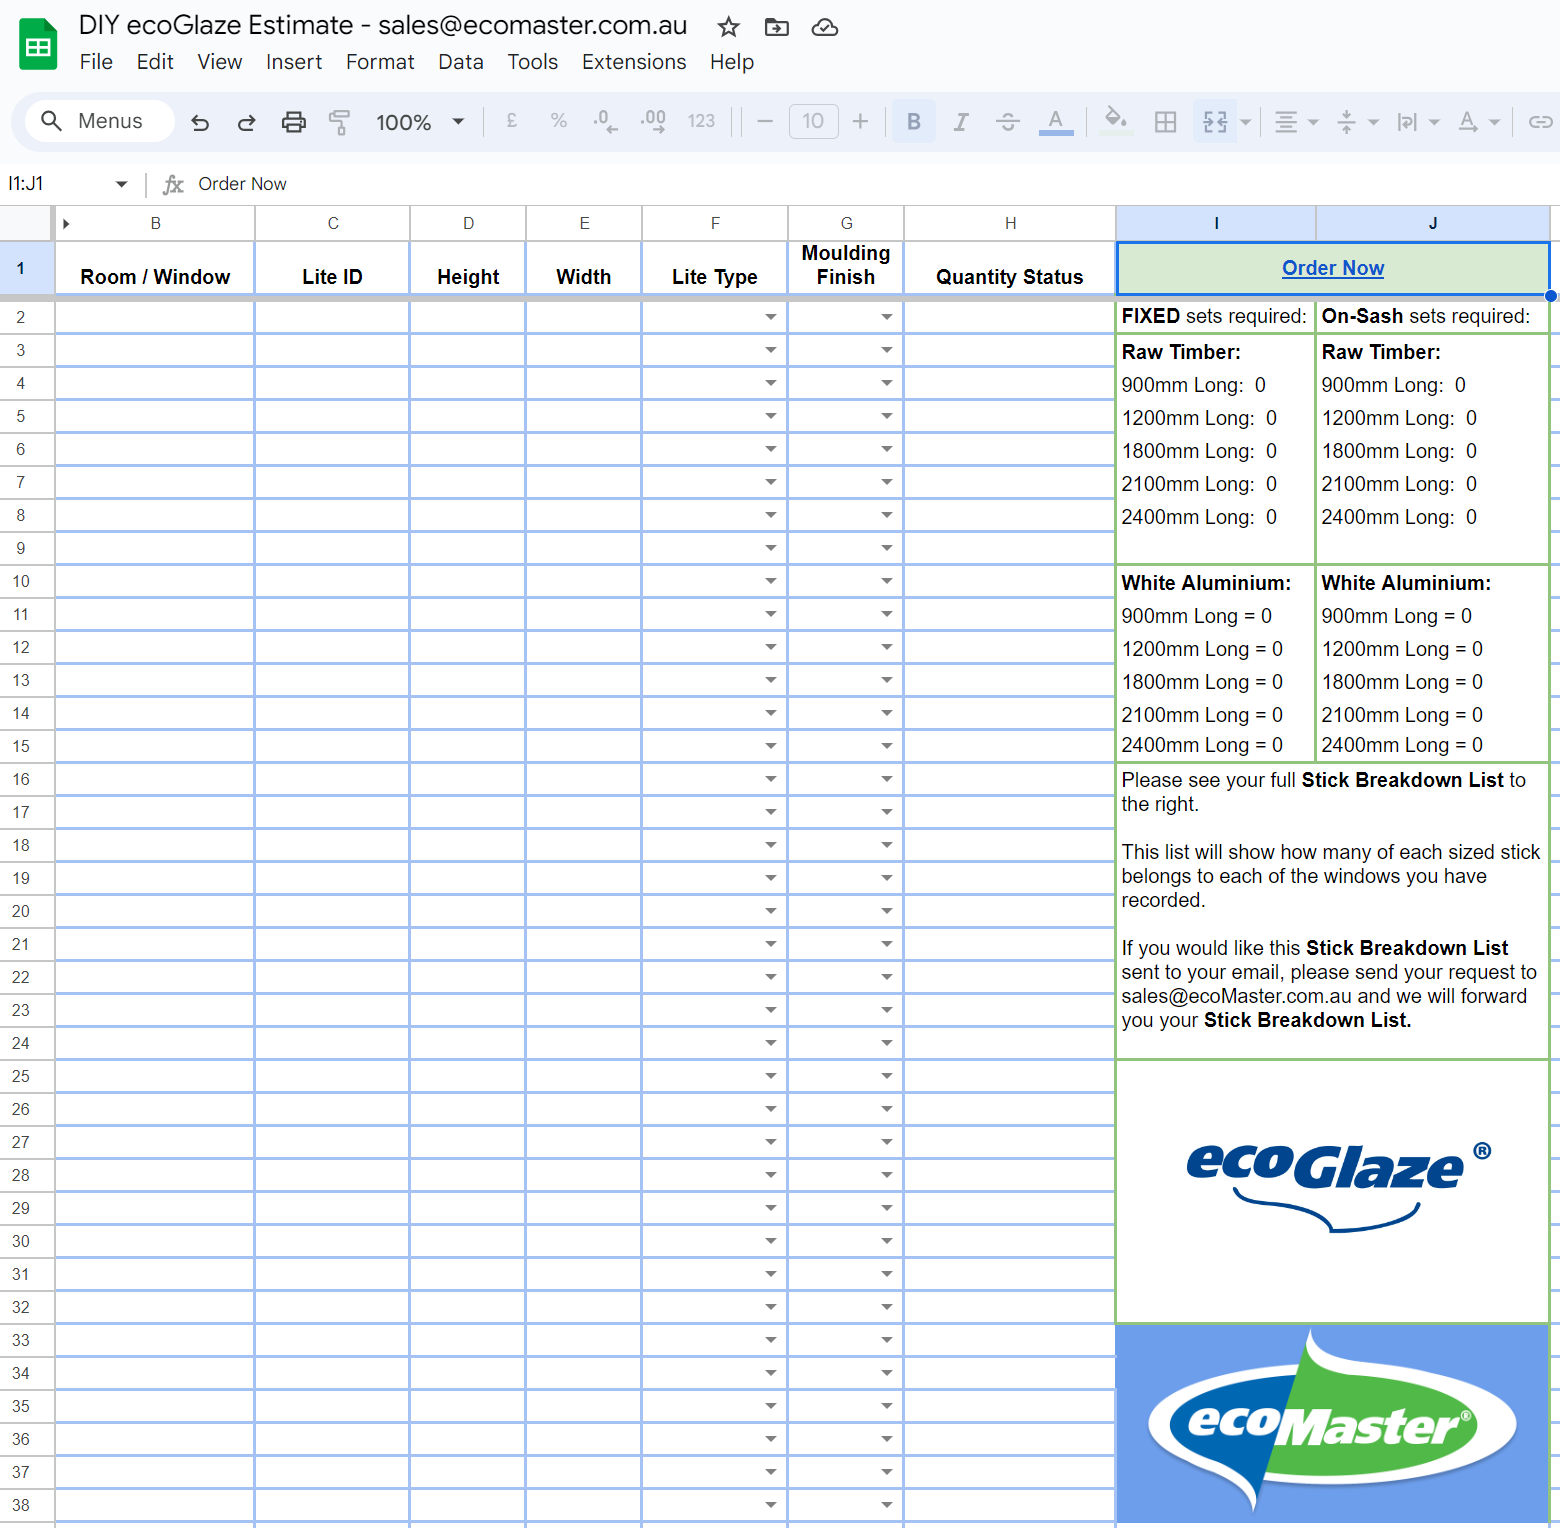Expand hidden column A arrow
Image resolution: width=1560 pixels, height=1528 pixels.
[66, 223]
